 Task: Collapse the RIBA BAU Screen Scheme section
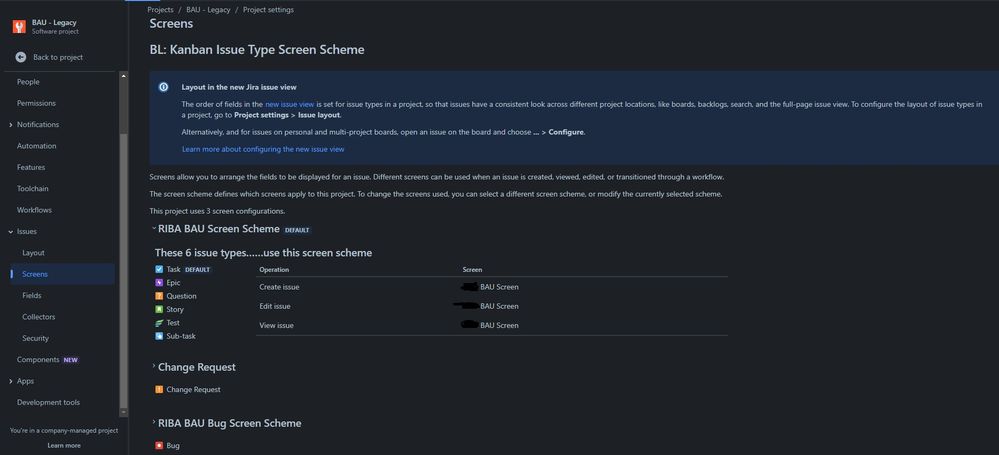point(154,228)
